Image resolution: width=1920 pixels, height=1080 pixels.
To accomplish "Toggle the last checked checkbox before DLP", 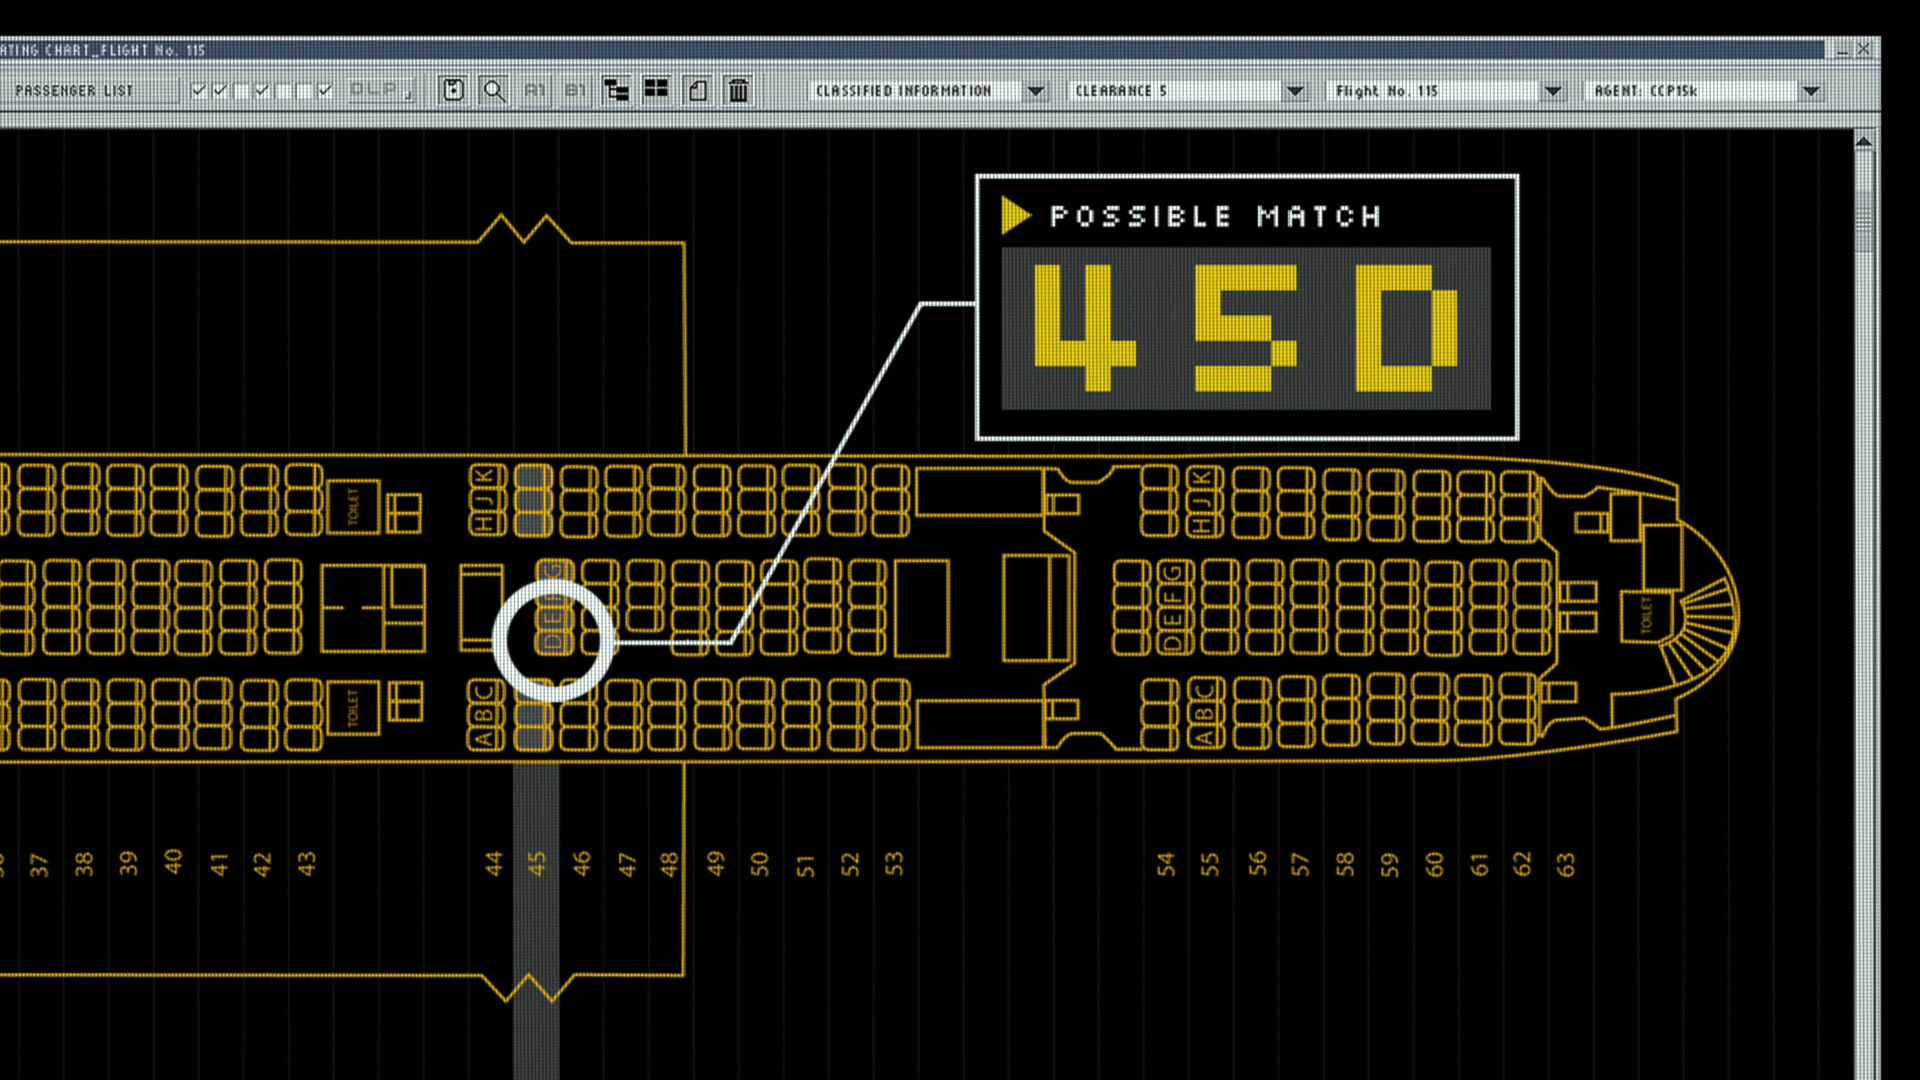I will [x=324, y=90].
